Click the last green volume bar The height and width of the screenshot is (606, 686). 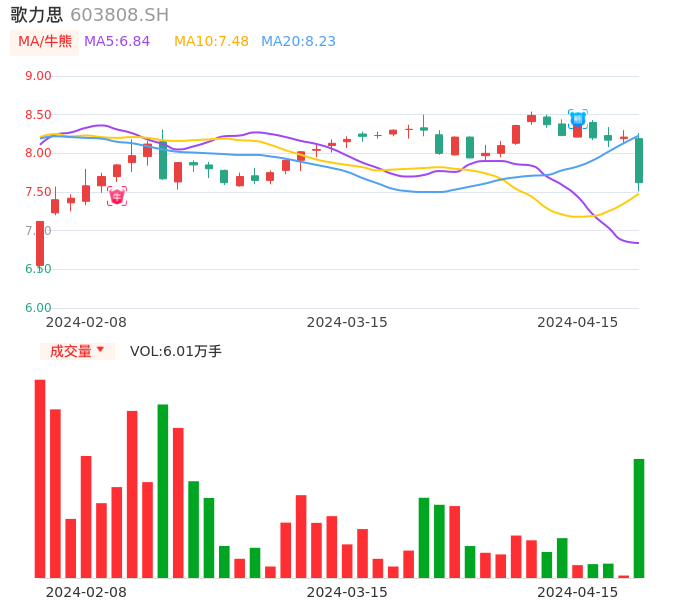click(639, 518)
